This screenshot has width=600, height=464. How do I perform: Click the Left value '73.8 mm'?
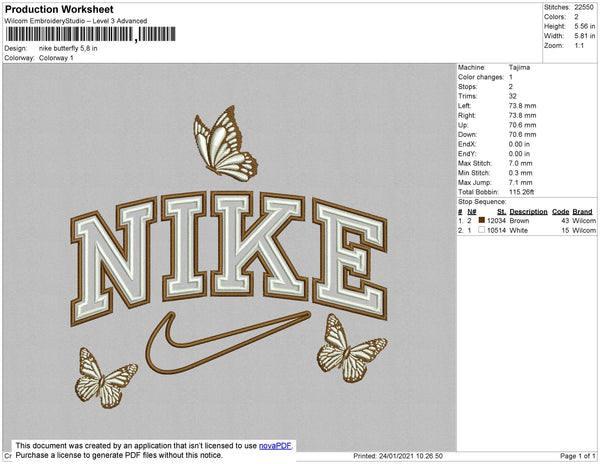522,106
